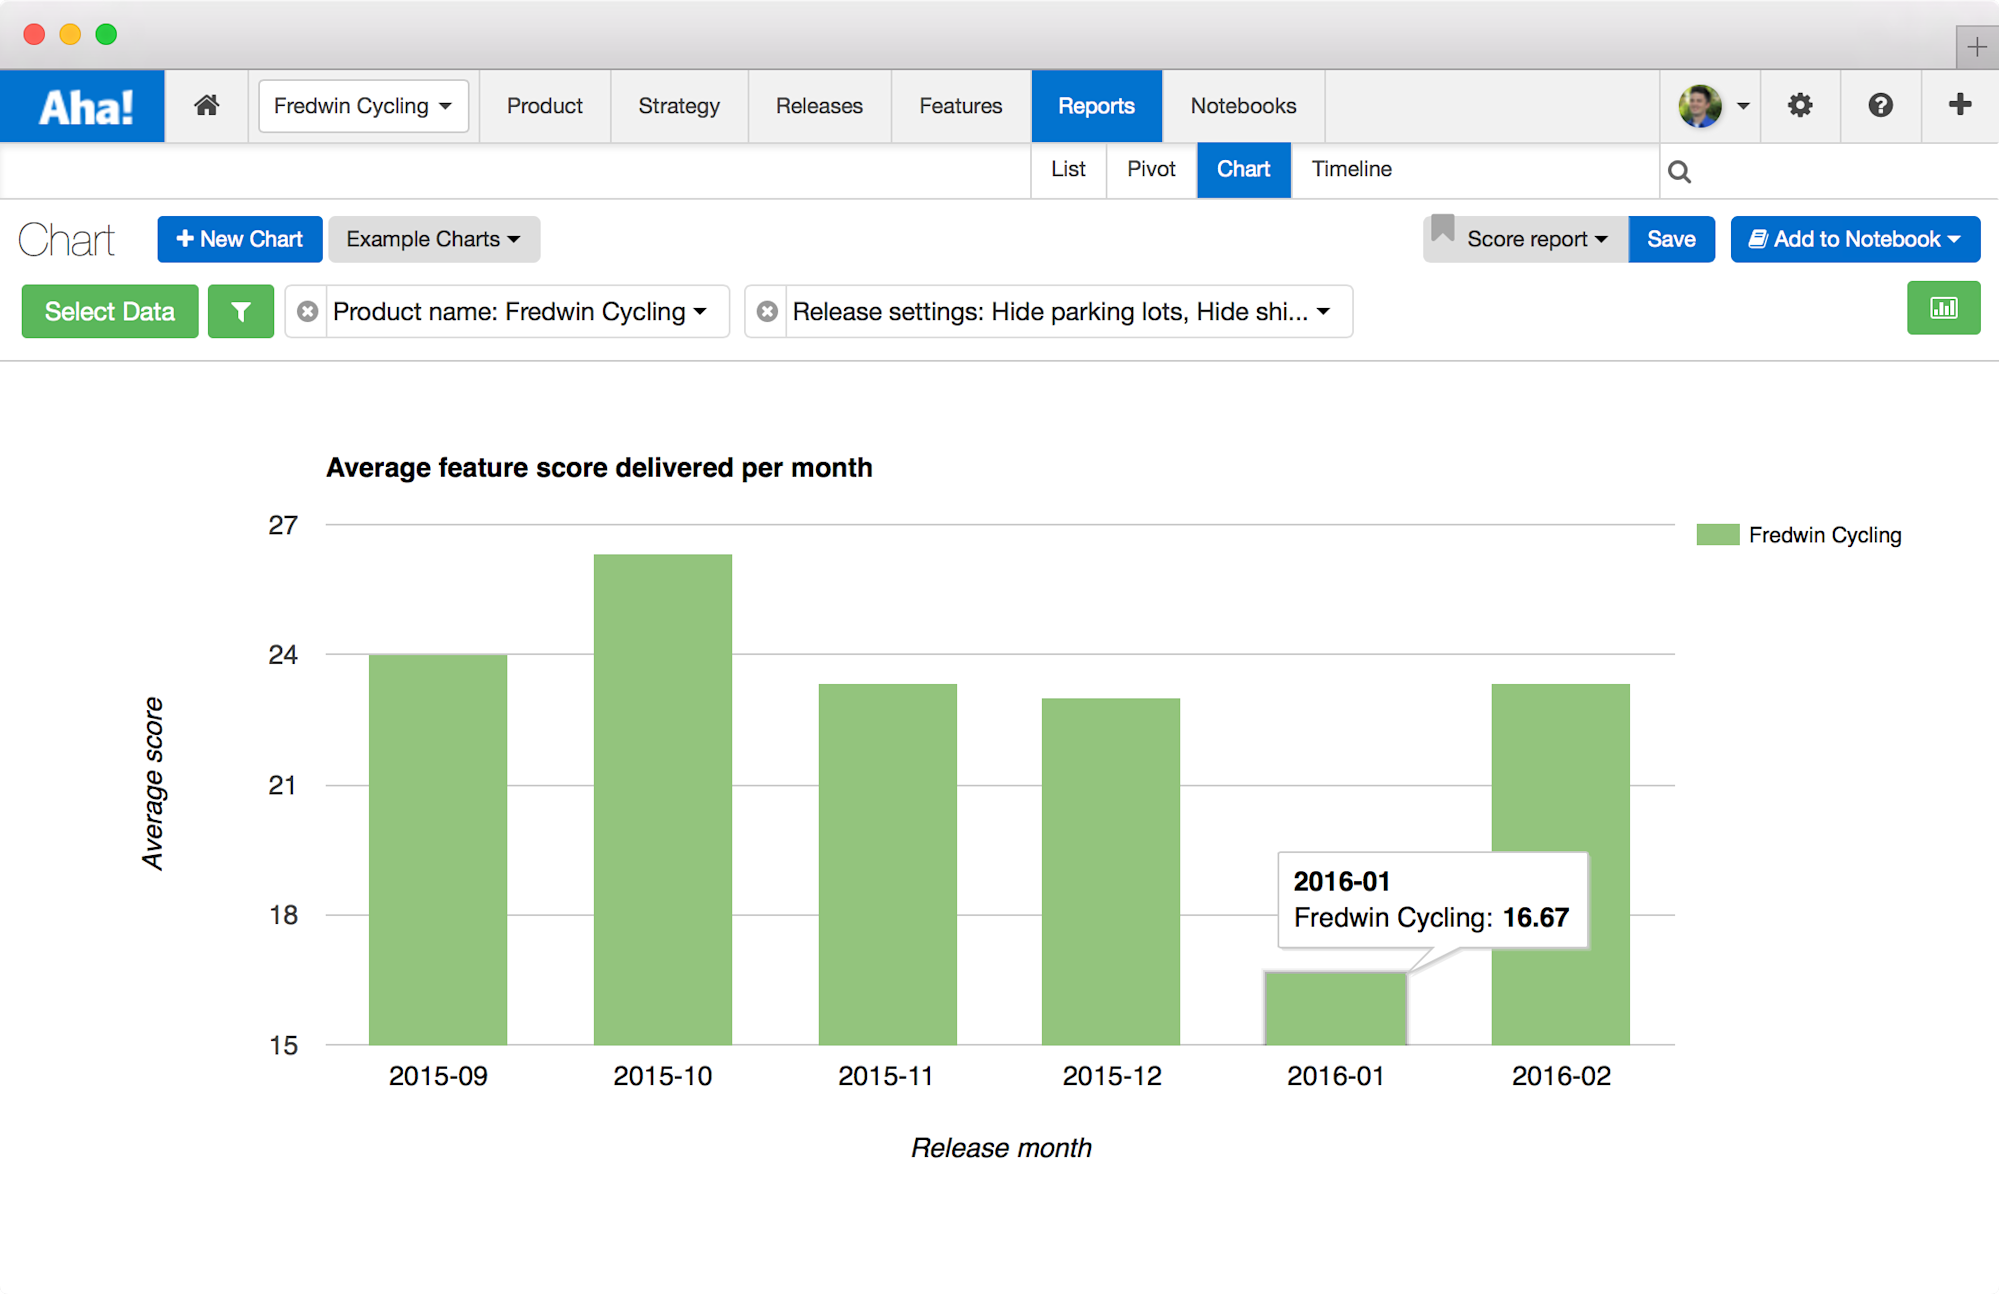Switch to the Pivot tab
Screen dimensions: 1999x1294
point(1150,169)
